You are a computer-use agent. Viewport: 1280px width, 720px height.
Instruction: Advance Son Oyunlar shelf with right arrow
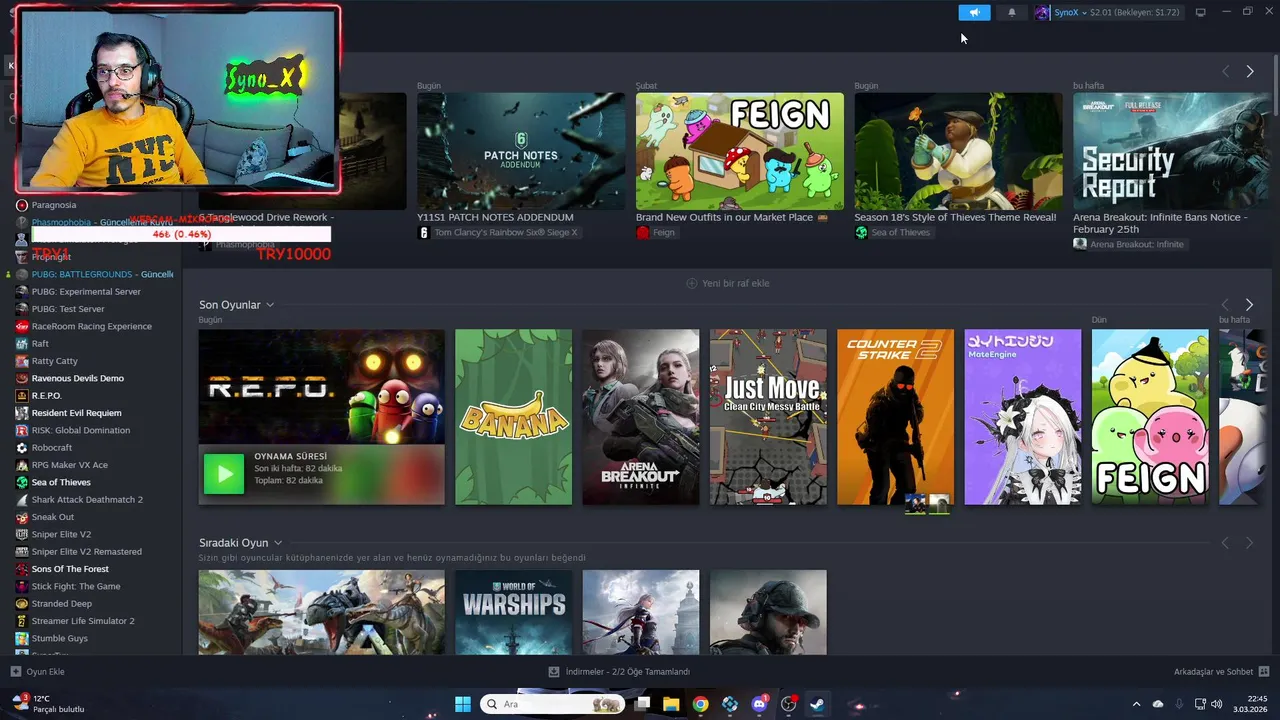[x=1249, y=304]
